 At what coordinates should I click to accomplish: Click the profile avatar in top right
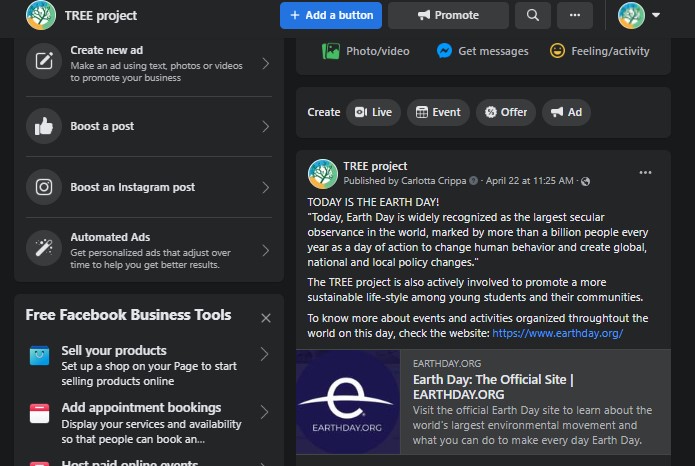[631, 16]
